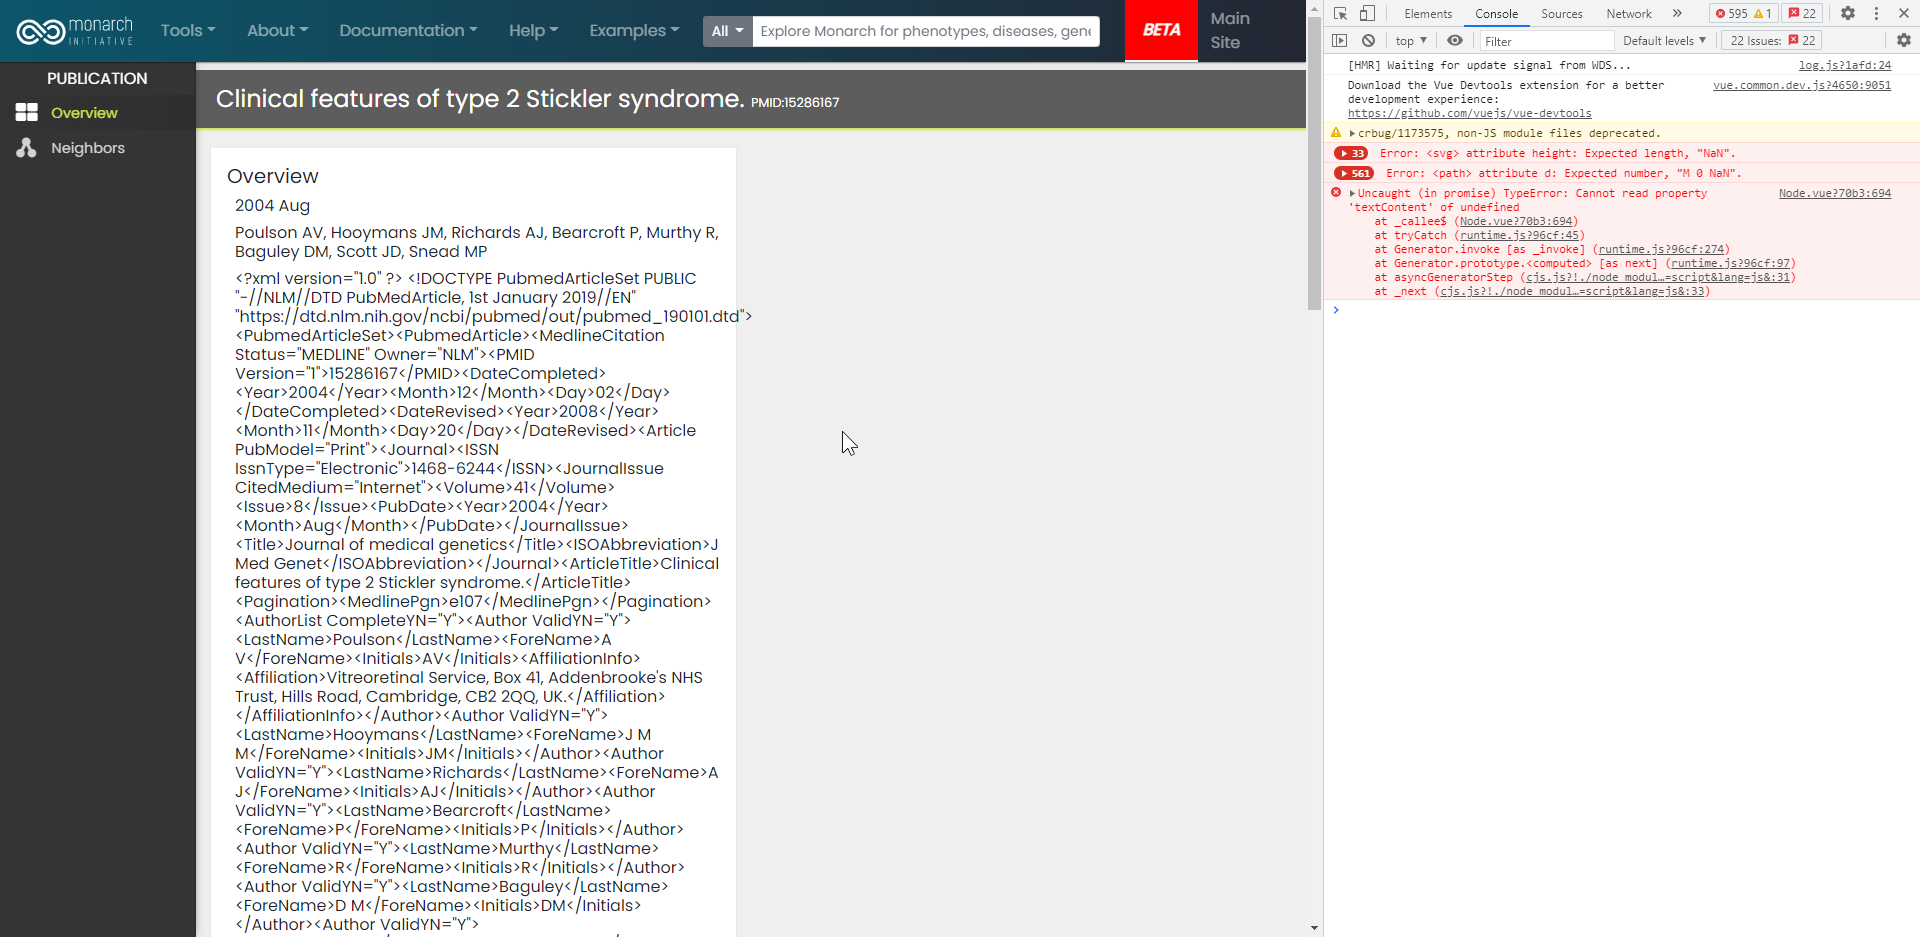Clear the console messages
The image size is (1920, 937).
[x=1368, y=40]
